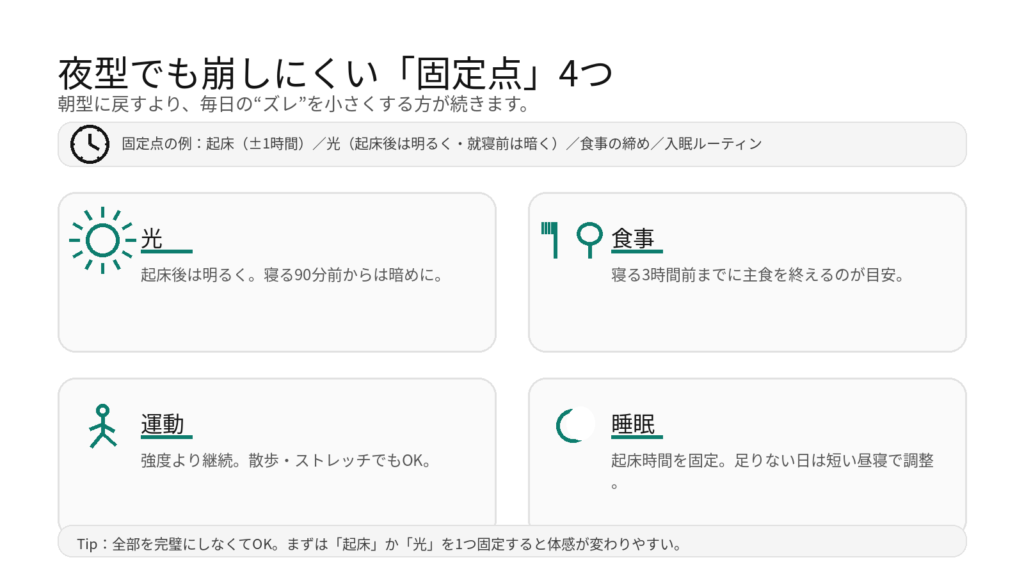Click the text about finishing meals 3時間前

757,274
